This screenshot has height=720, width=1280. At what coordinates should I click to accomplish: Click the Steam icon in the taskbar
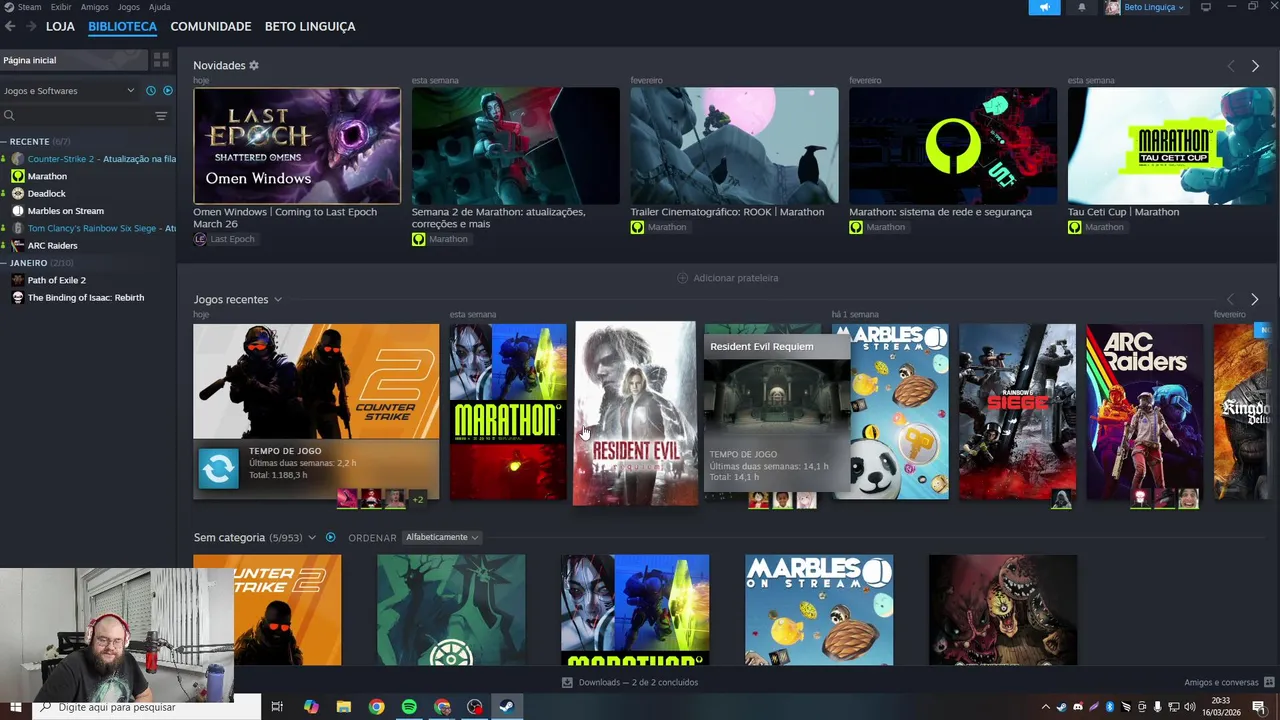(507, 707)
